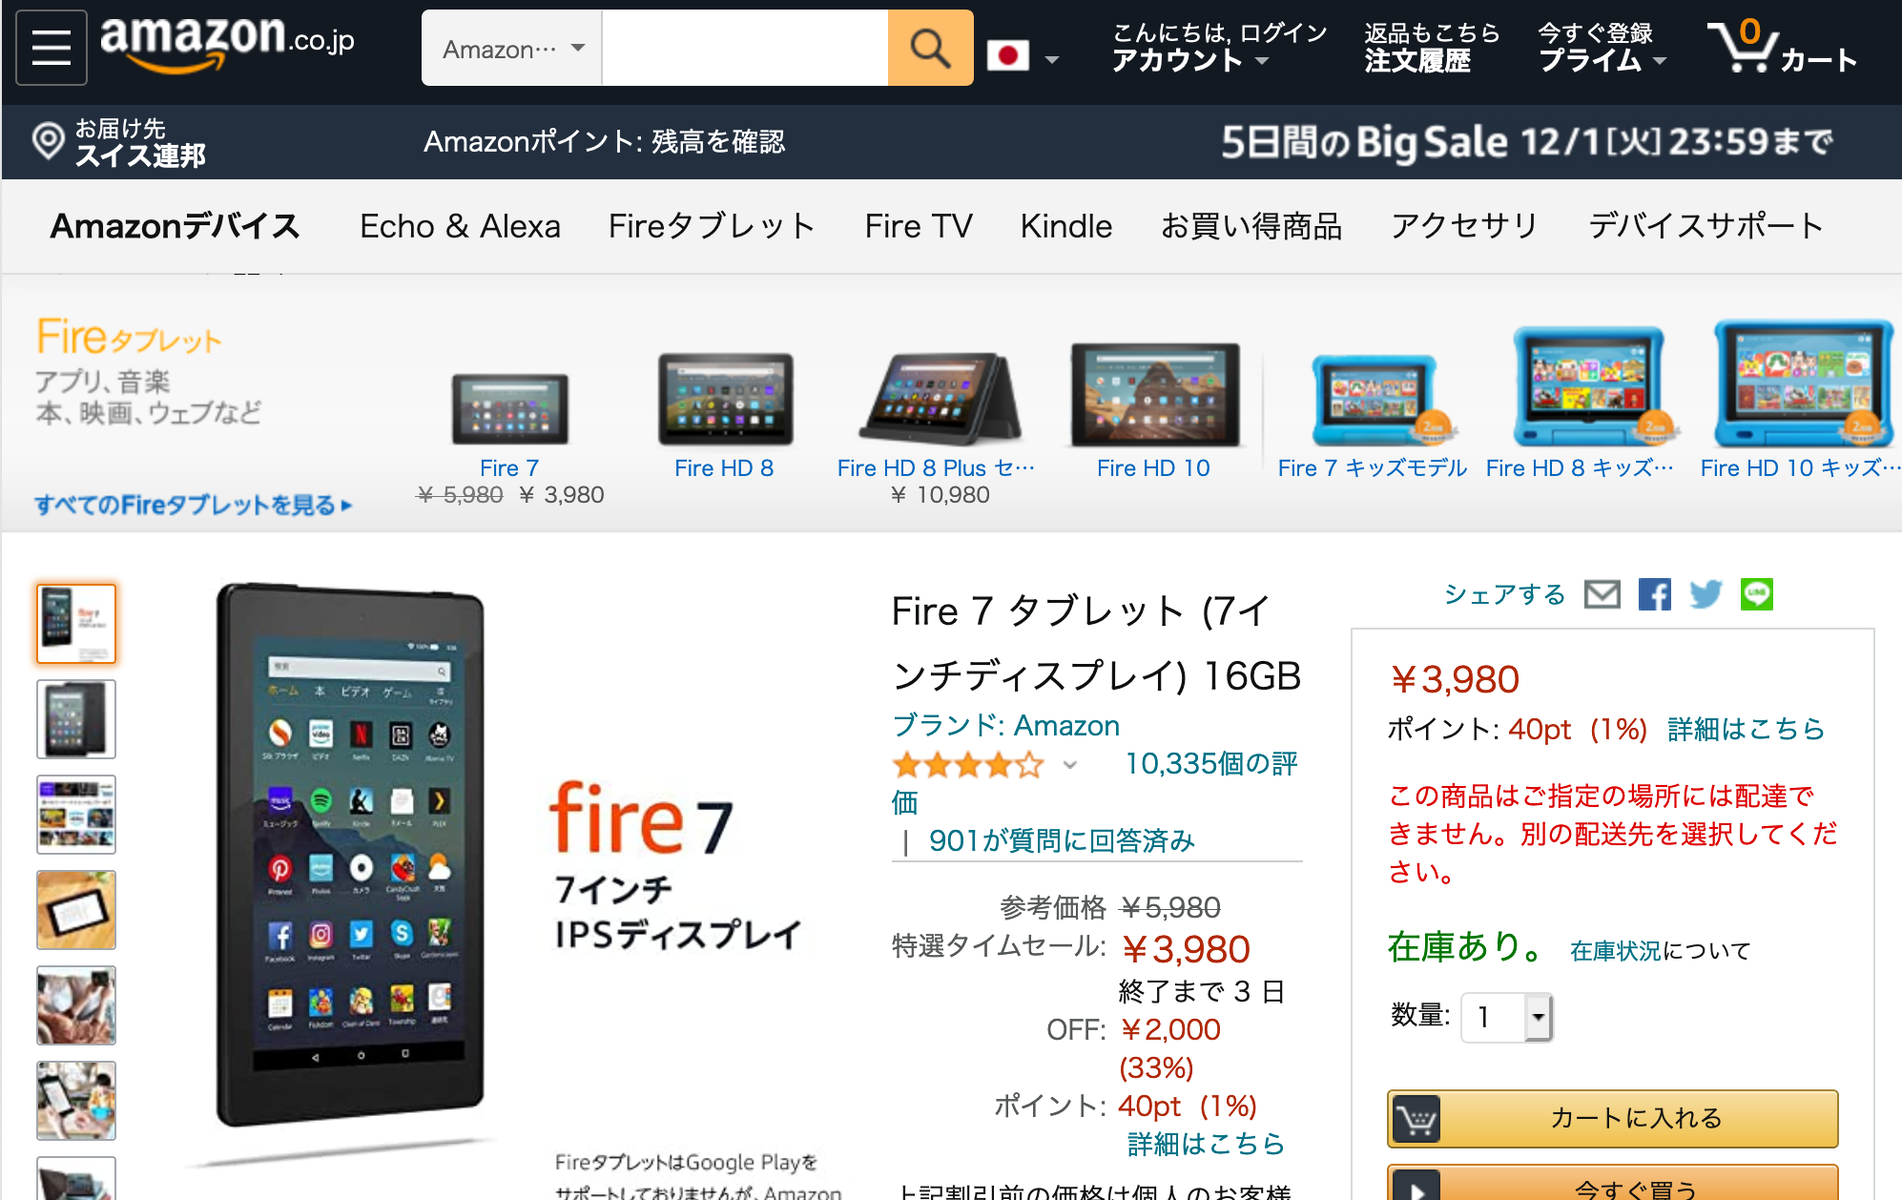Click the orange search magnifier button
Viewport: 1902px width, 1200px height.
(x=930, y=48)
